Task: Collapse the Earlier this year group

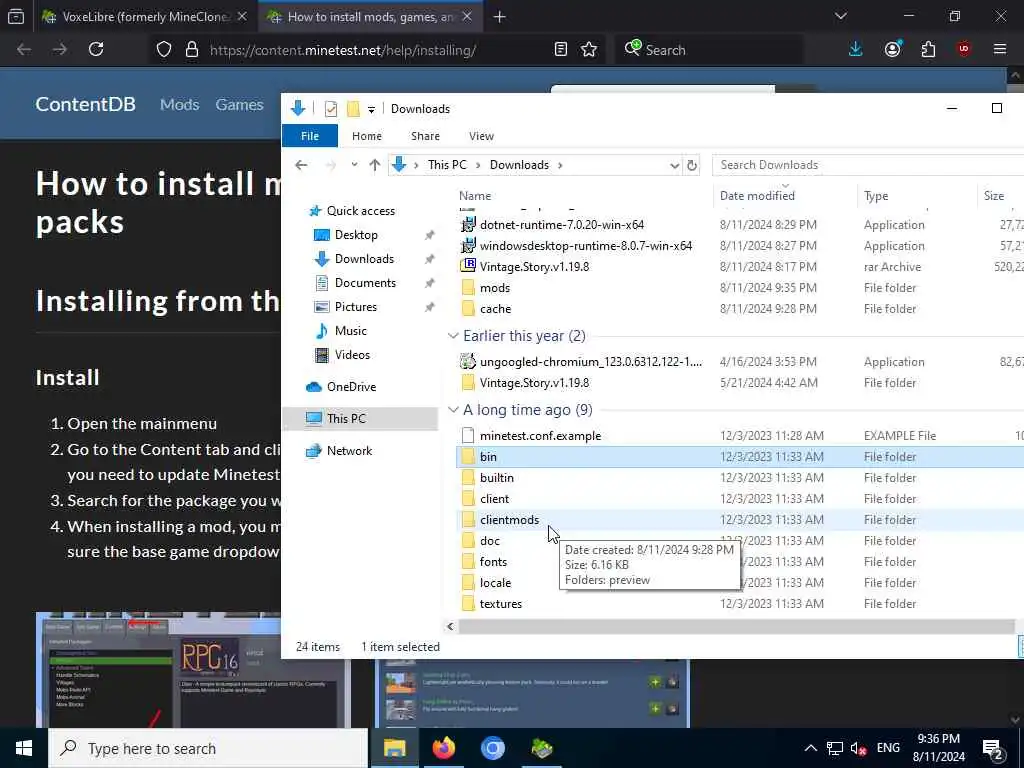Action: (453, 336)
